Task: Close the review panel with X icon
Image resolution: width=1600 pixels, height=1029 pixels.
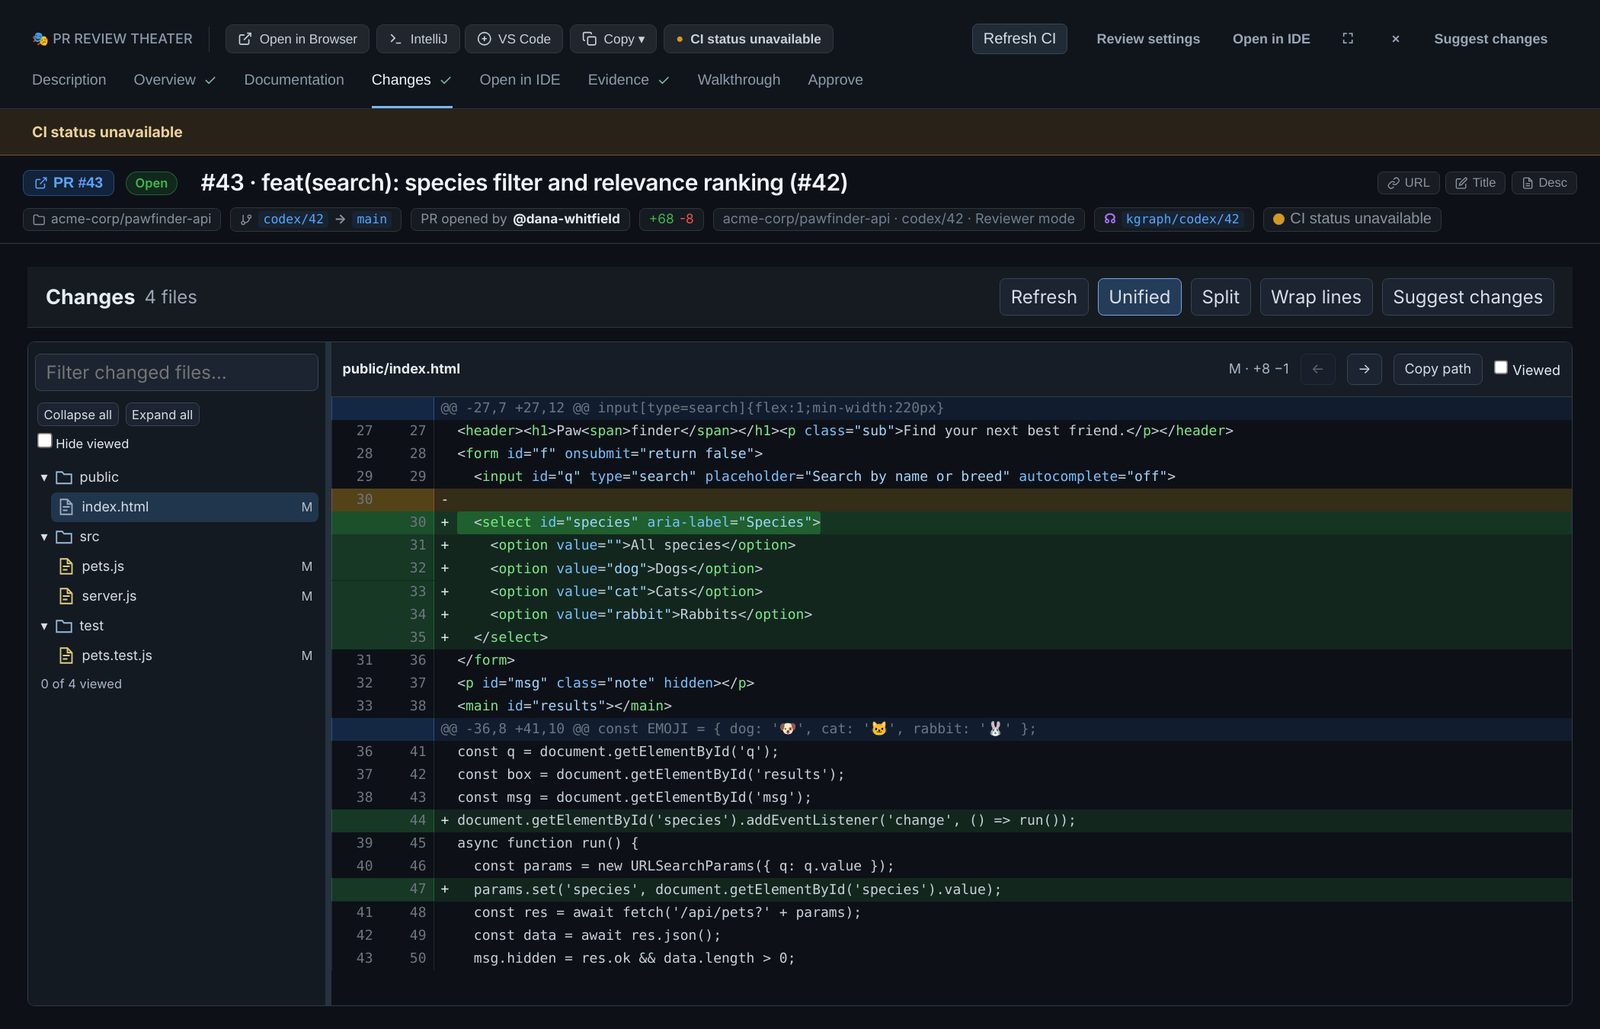Action: click(1395, 39)
